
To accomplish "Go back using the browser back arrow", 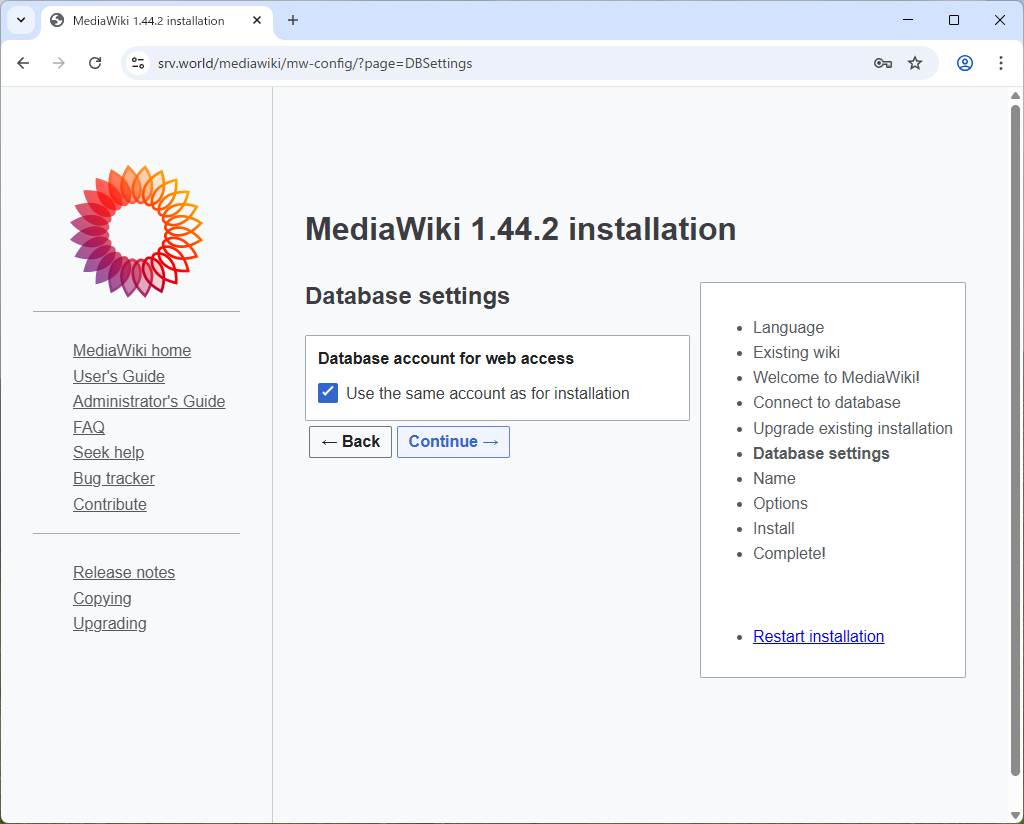I will tap(23, 63).
